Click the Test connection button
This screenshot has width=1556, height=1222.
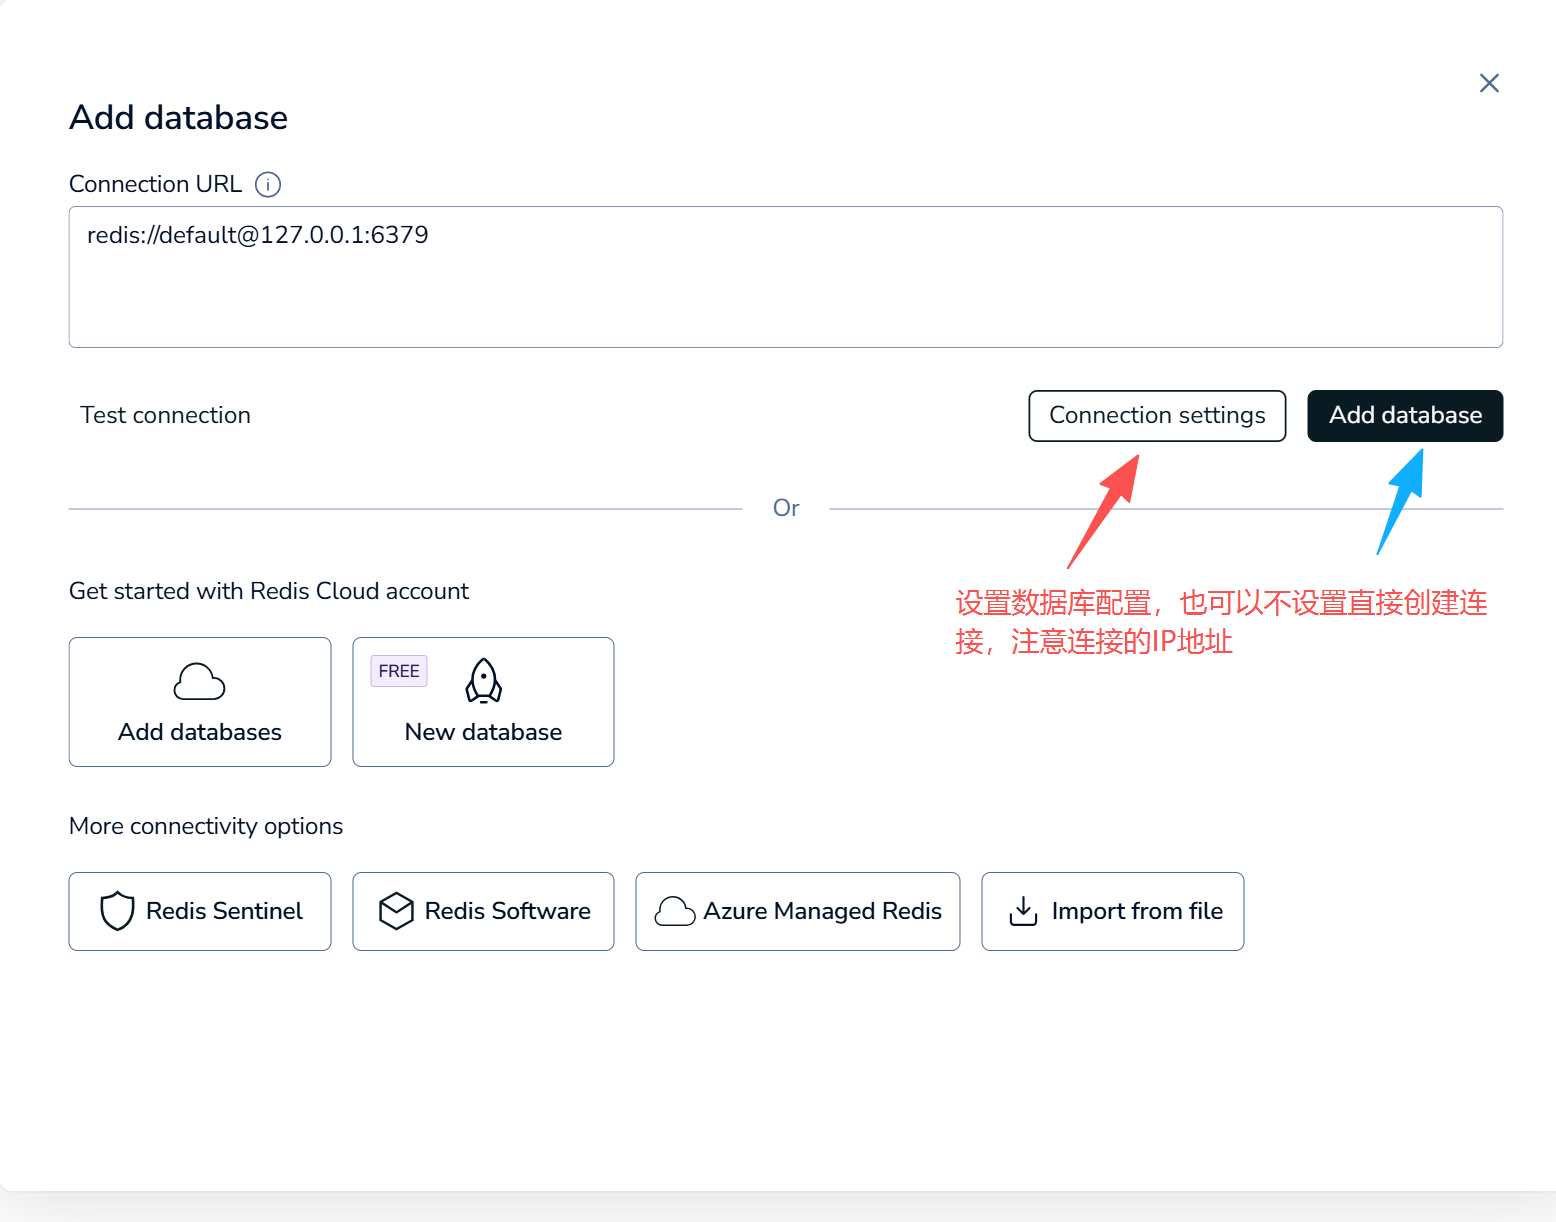coord(165,415)
